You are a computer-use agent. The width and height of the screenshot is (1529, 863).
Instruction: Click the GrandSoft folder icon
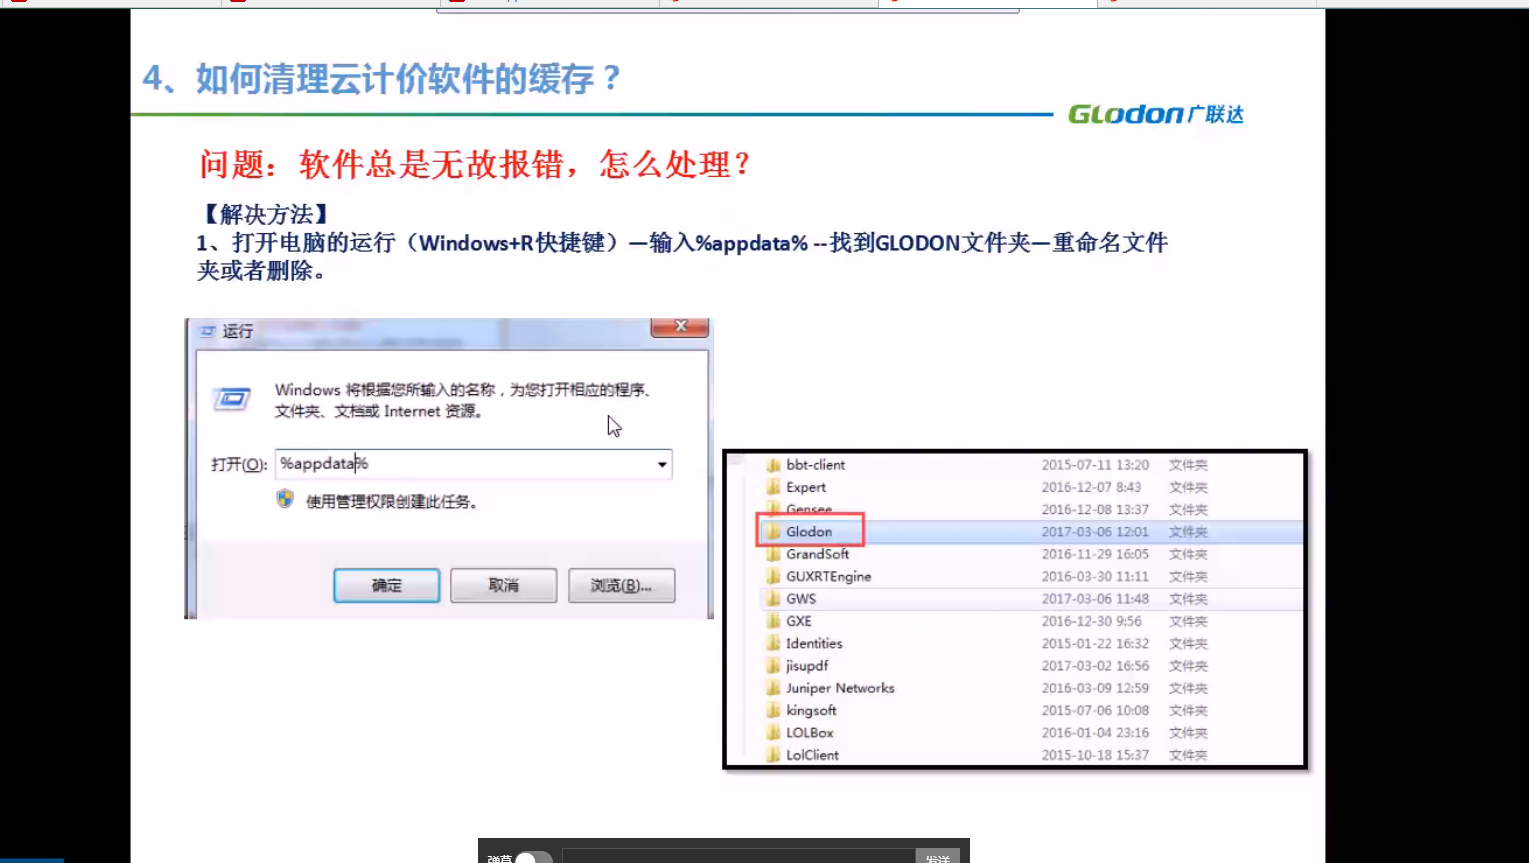coord(773,554)
